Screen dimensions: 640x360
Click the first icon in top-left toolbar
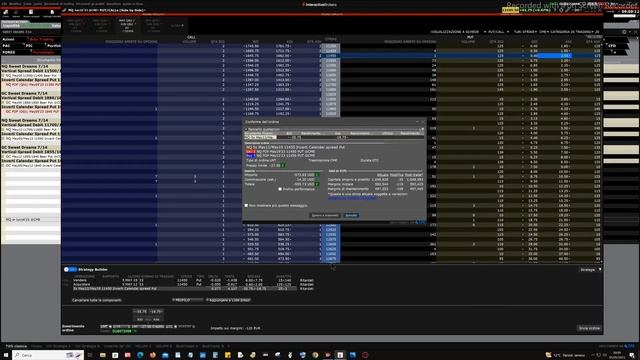point(6,12)
